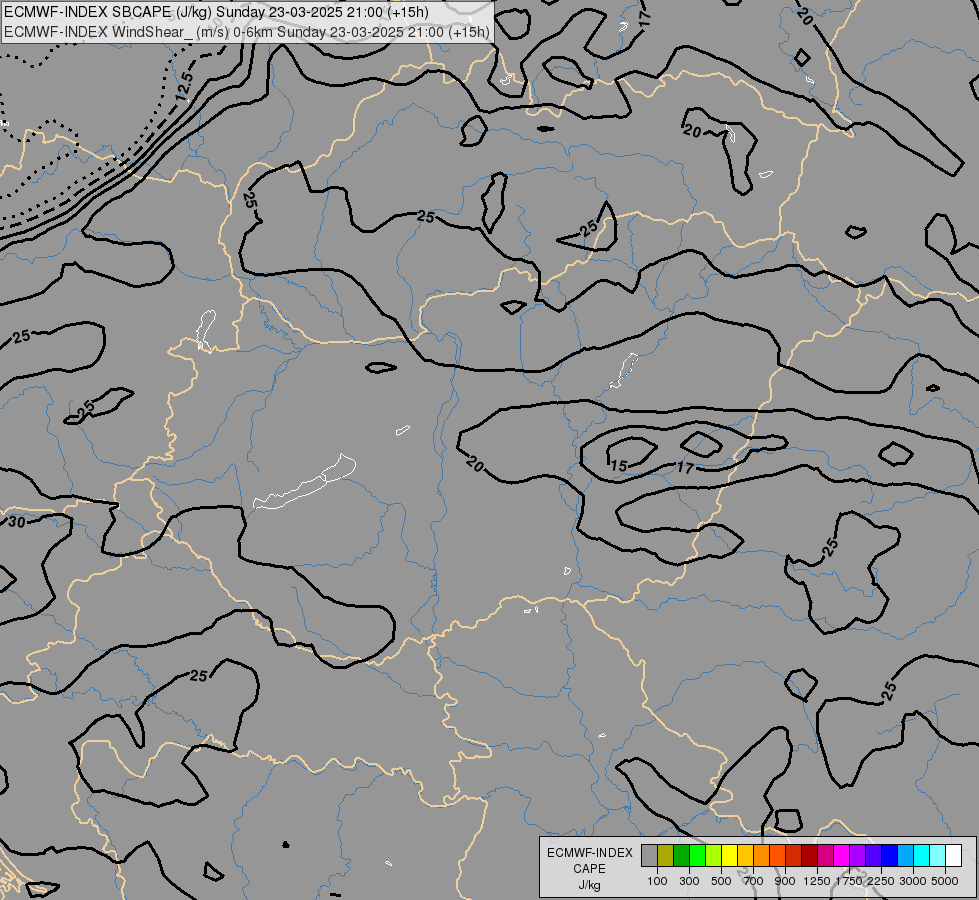Click the CAPE label in legend
Viewport: 979px width, 900px height.
point(589,869)
